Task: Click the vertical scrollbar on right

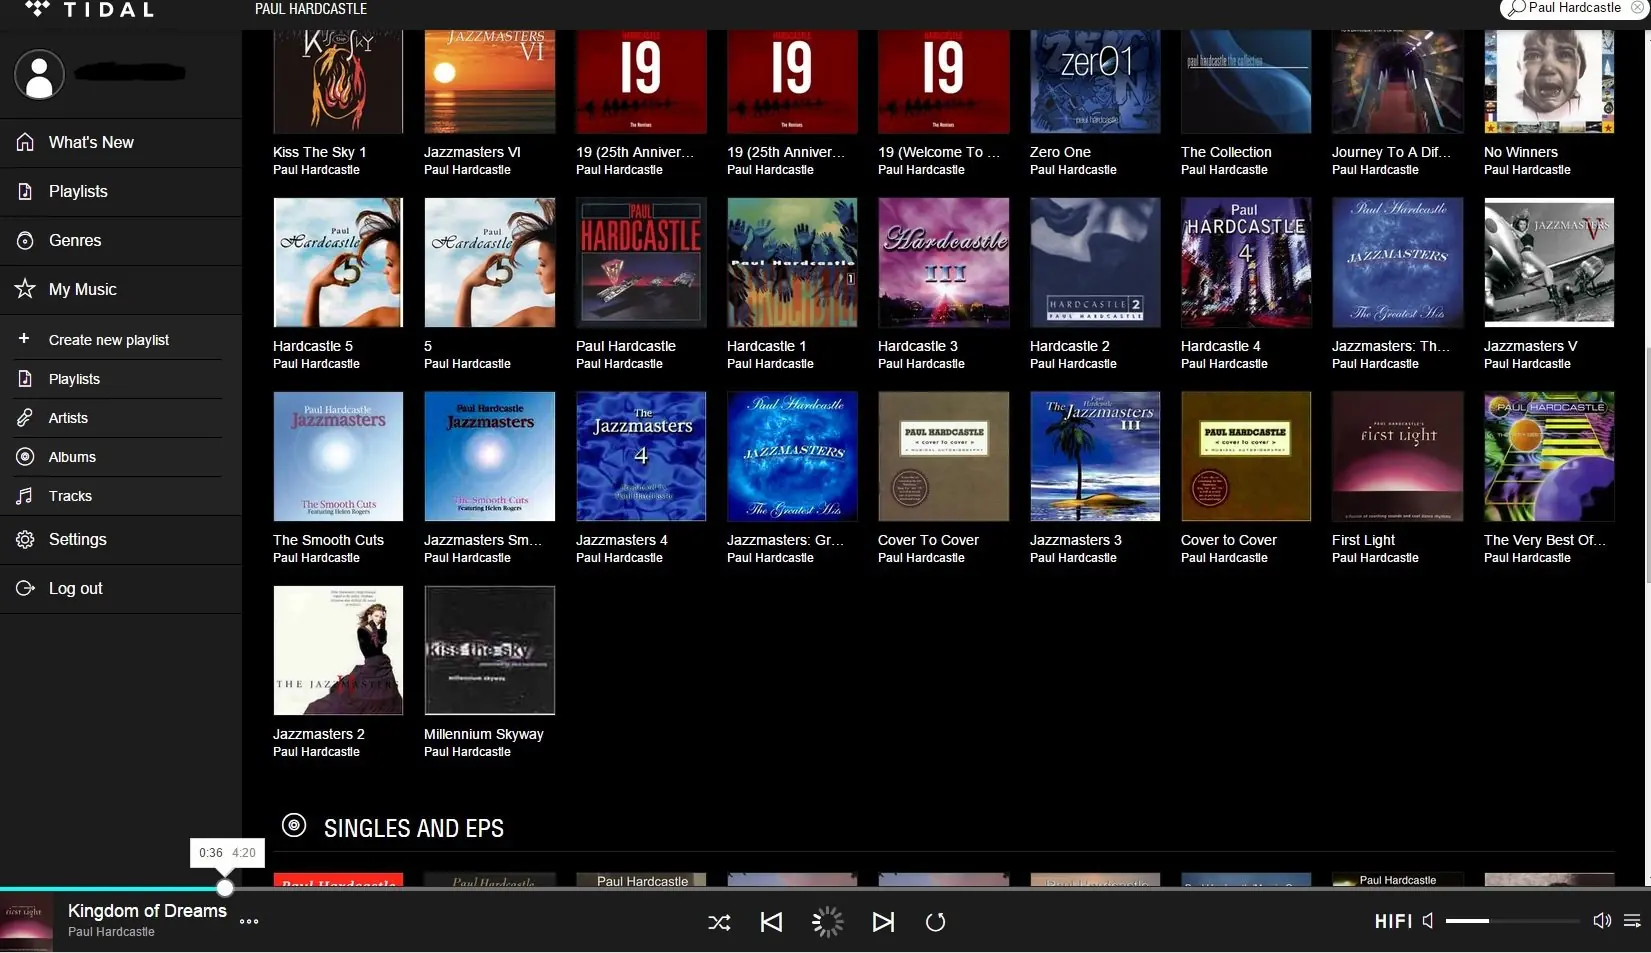Action: (1647, 465)
